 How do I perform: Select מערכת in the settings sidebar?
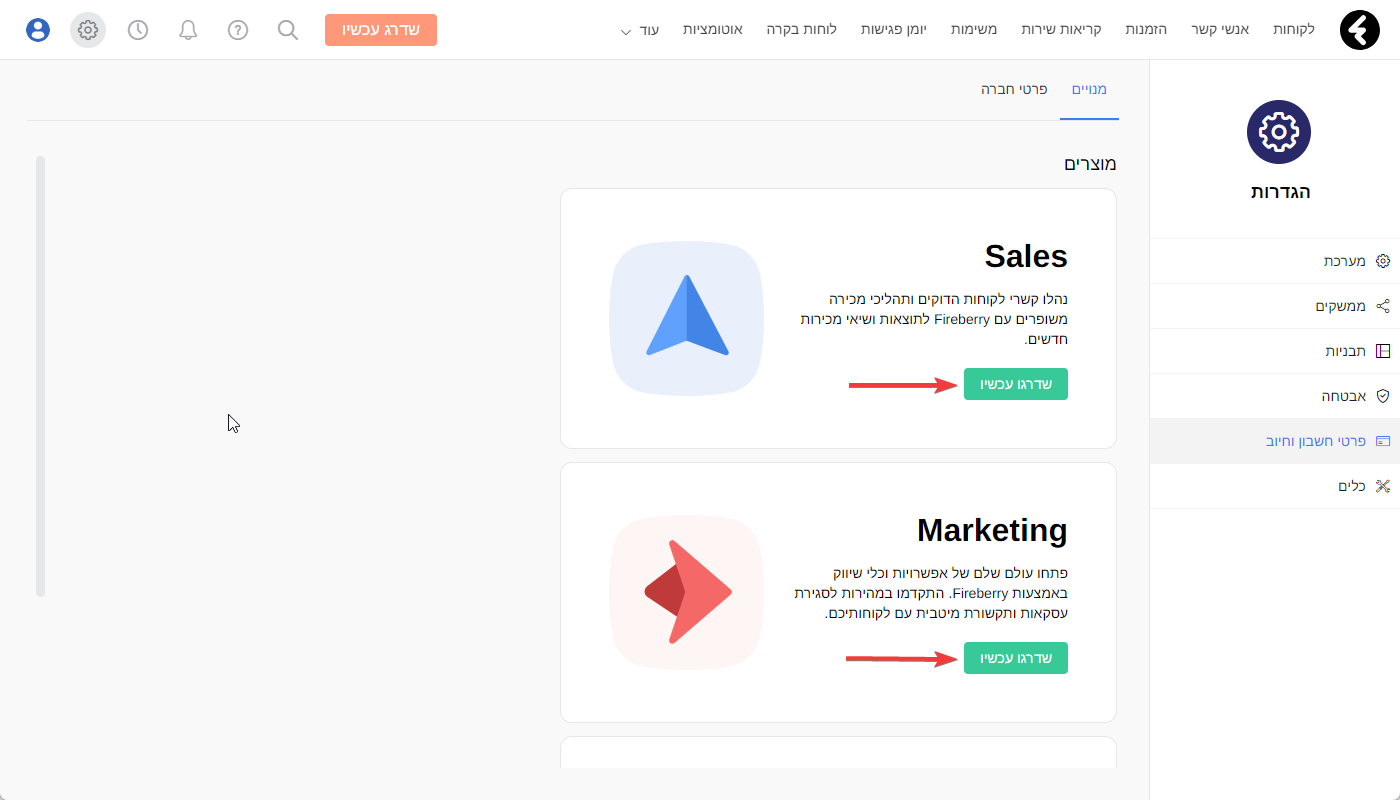1275,261
